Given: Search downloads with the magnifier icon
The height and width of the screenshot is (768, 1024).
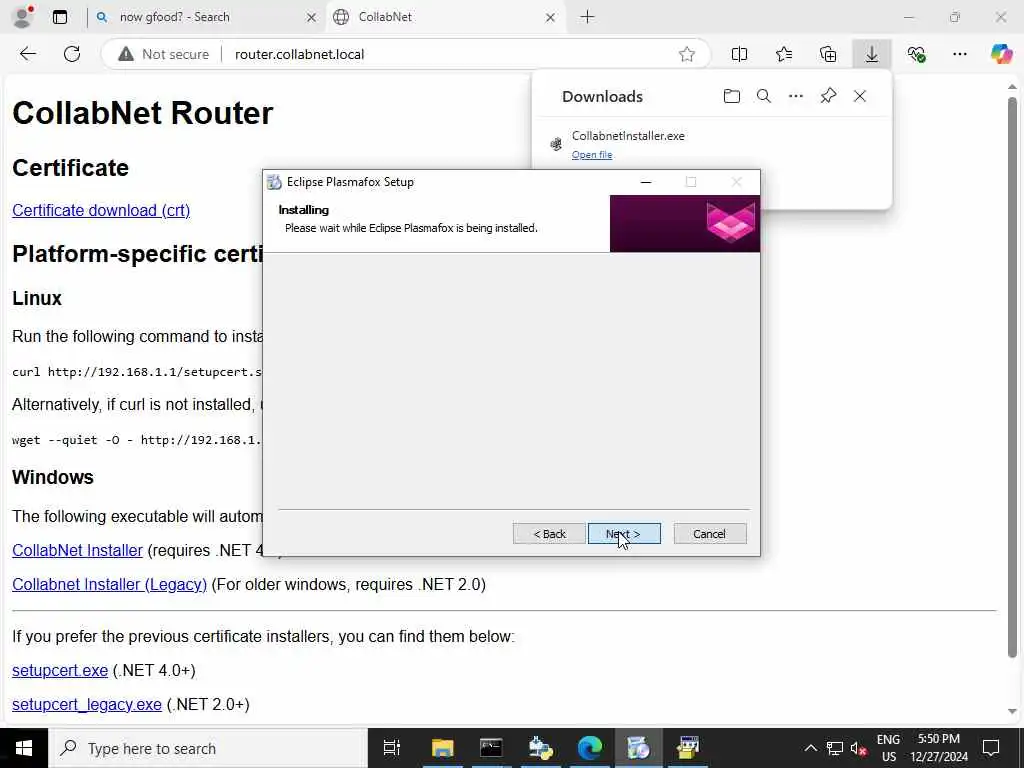Looking at the screenshot, I should tap(763, 97).
